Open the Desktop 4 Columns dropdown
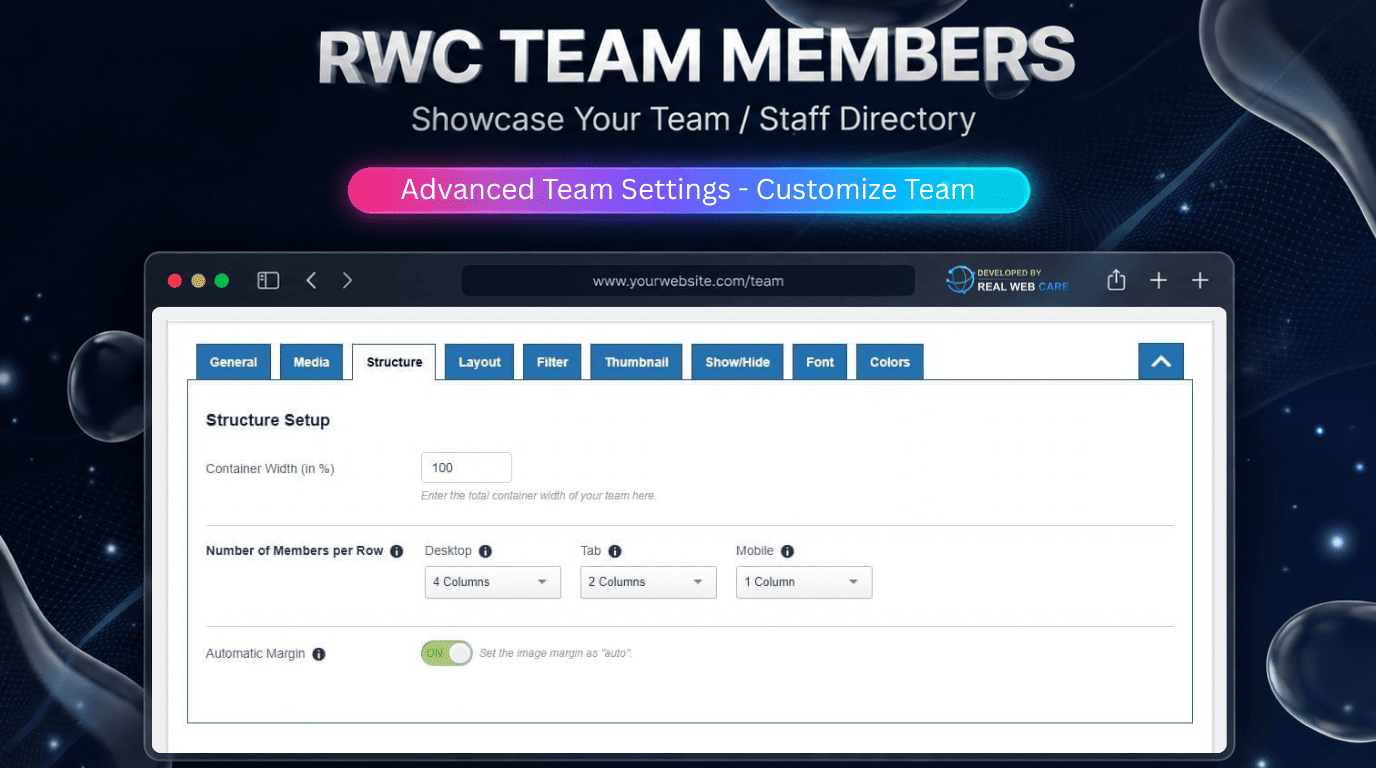1376x768 pixels. coord(493,582)
